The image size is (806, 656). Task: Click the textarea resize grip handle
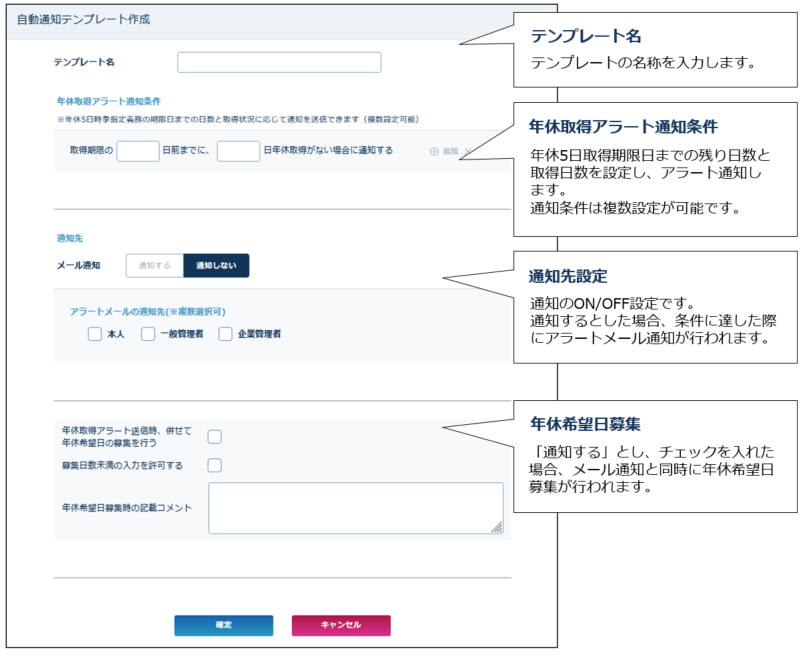tap(497, 527)
